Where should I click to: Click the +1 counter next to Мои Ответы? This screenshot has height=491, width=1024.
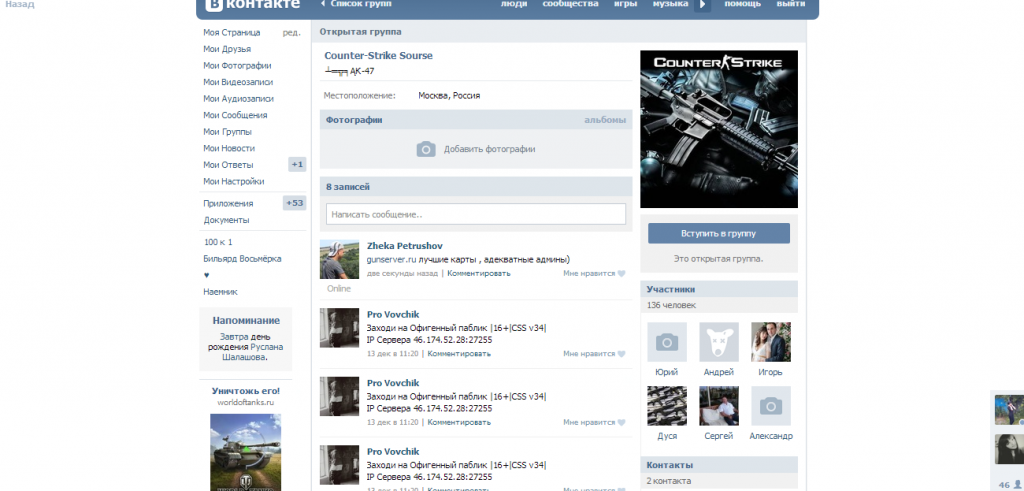tap(297, 164)
